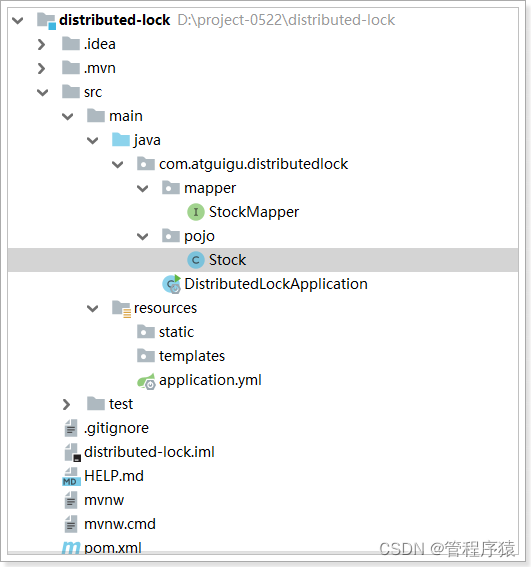The height and width of the screenshot is (567, 531).
Task: Expand the test folder
Action: pyautogui.click(x=66, y=404)
